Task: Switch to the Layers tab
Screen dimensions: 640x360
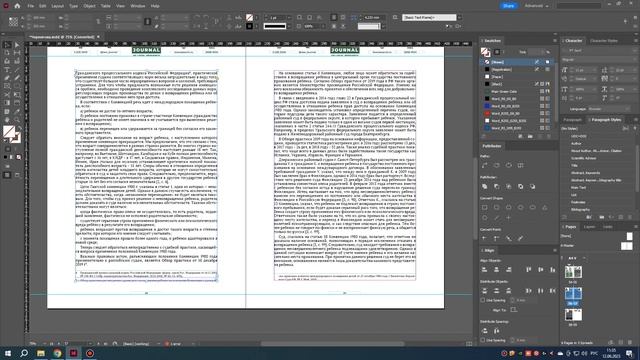Action: tap(589, 227)
